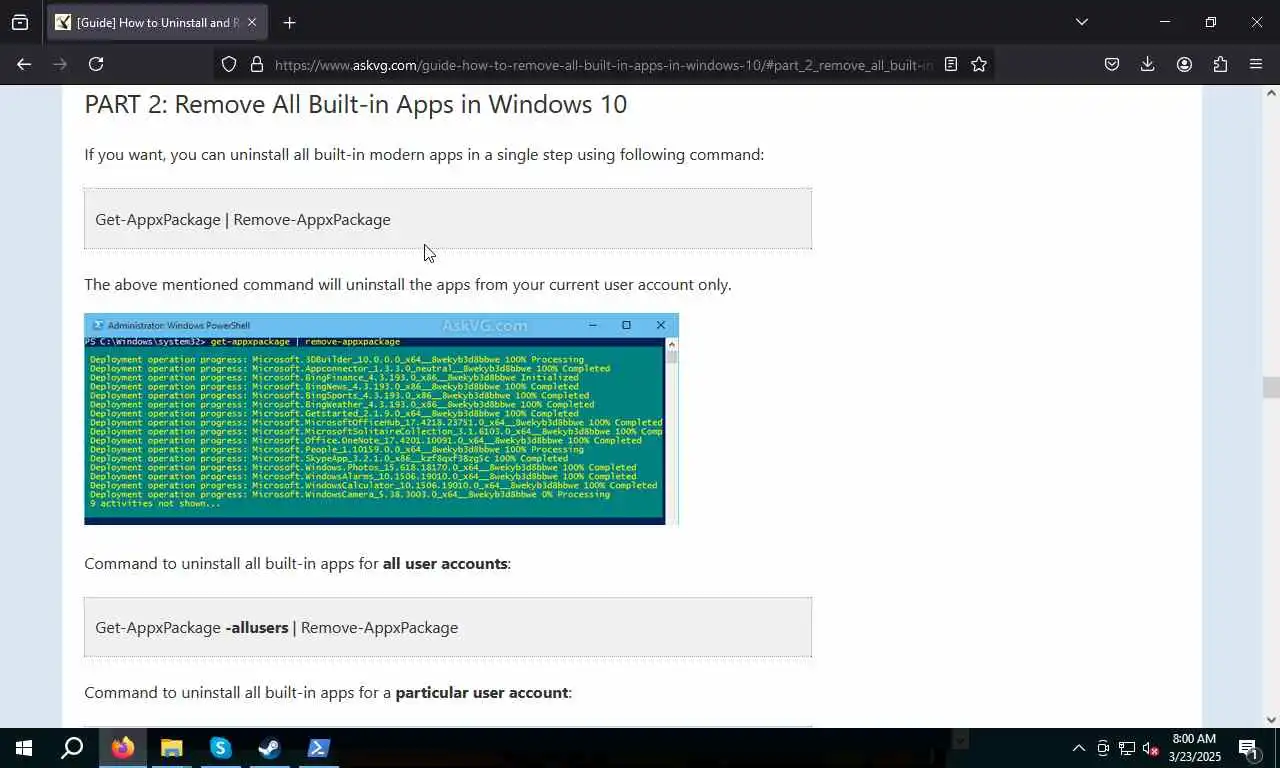Click the 'Meet Now' style tray icon
This screenshot has width=1280, height=768.
click(x=1103, y=748)
